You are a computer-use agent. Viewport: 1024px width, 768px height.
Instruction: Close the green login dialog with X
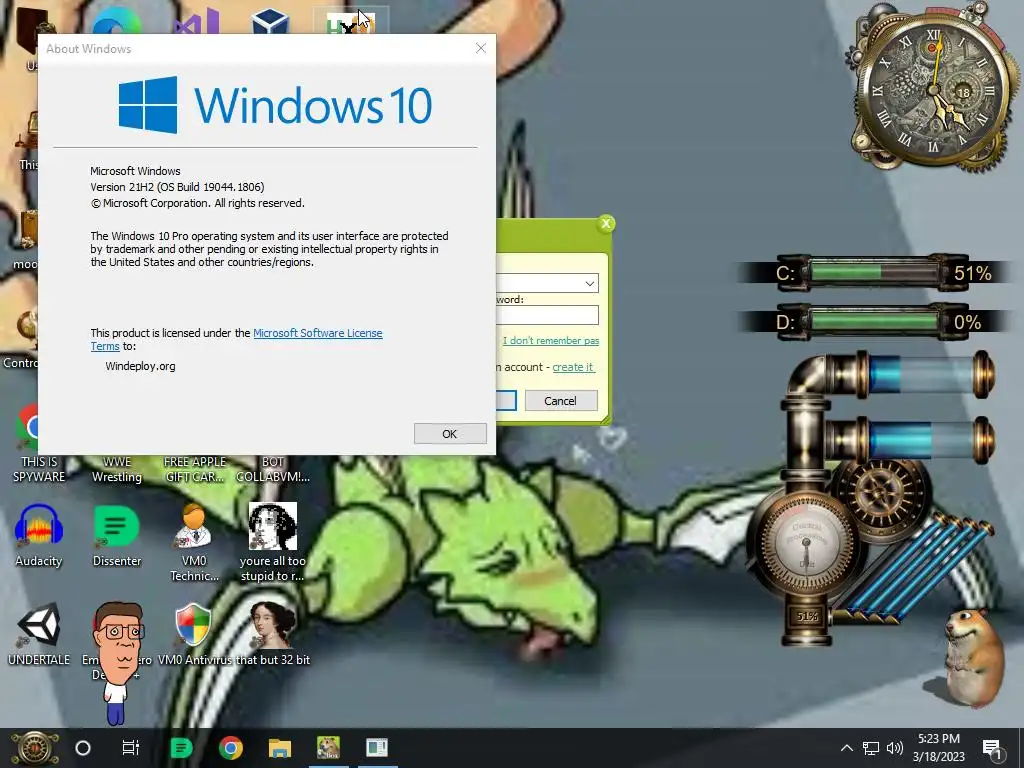click(x=606, y=223)
